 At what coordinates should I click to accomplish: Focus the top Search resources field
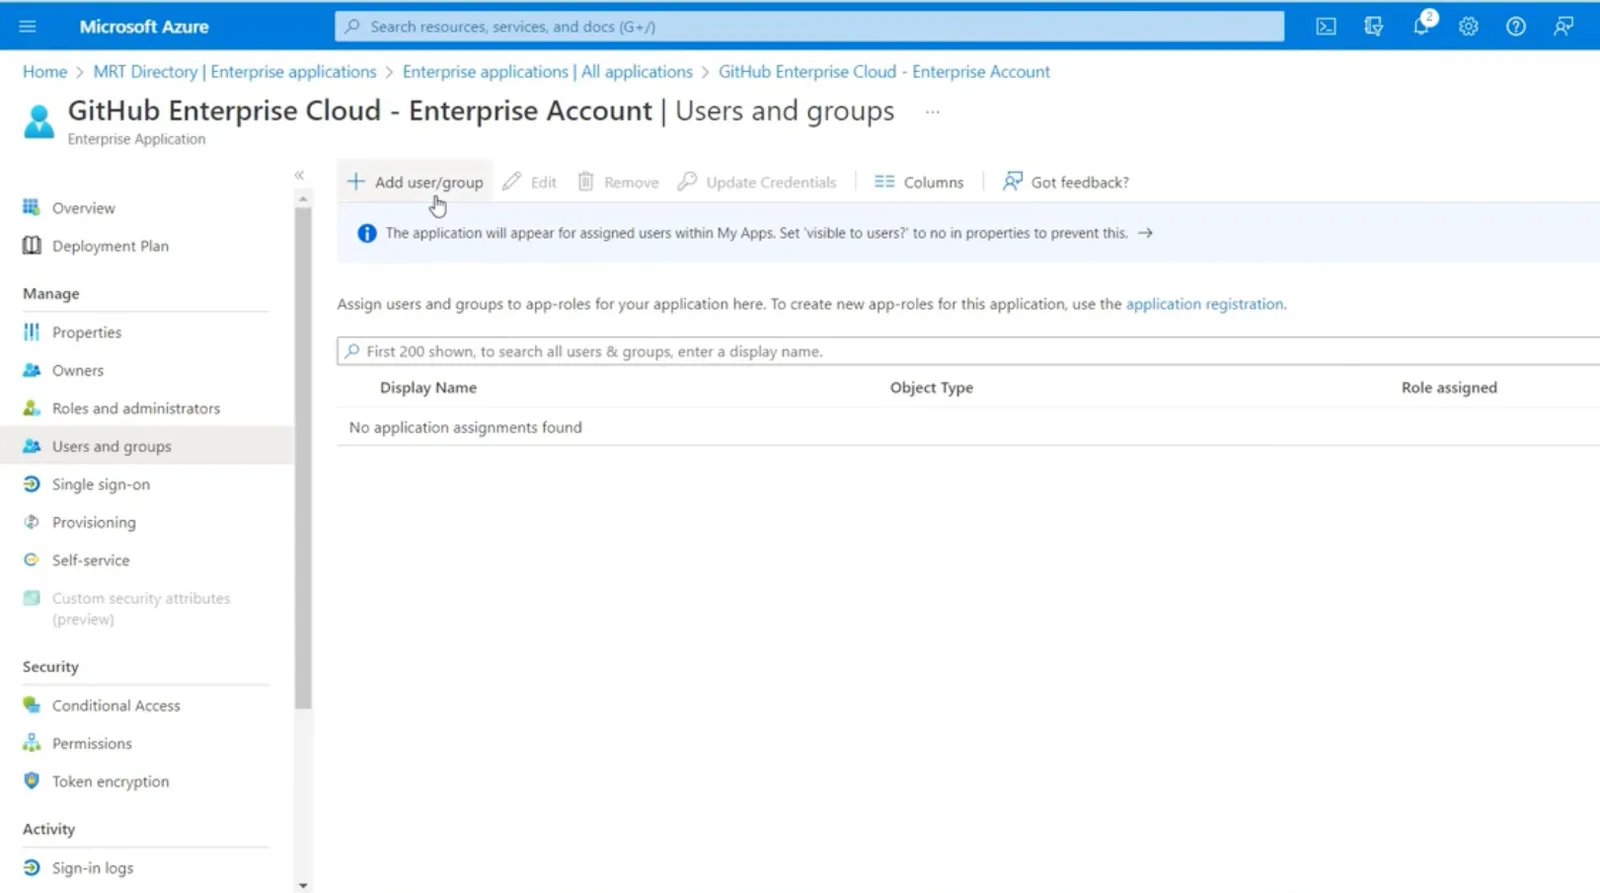tap(809, 26)
